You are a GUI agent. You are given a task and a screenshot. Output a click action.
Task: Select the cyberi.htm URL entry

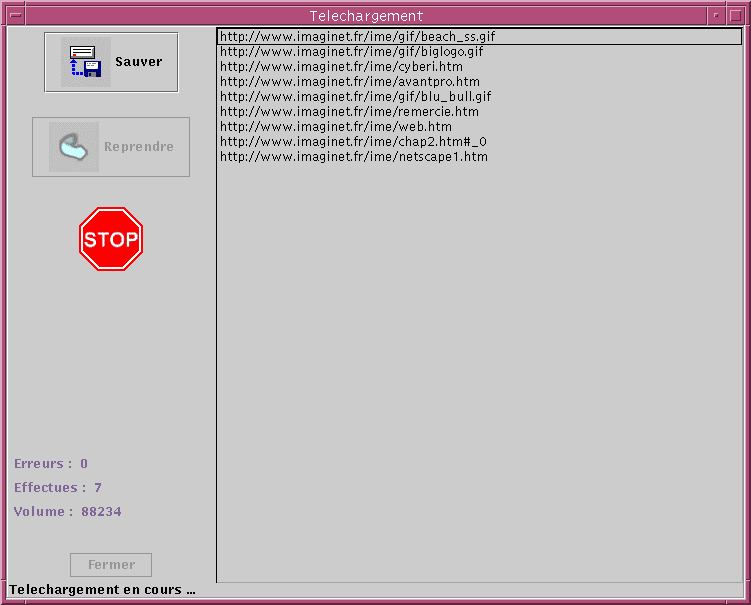341,67
